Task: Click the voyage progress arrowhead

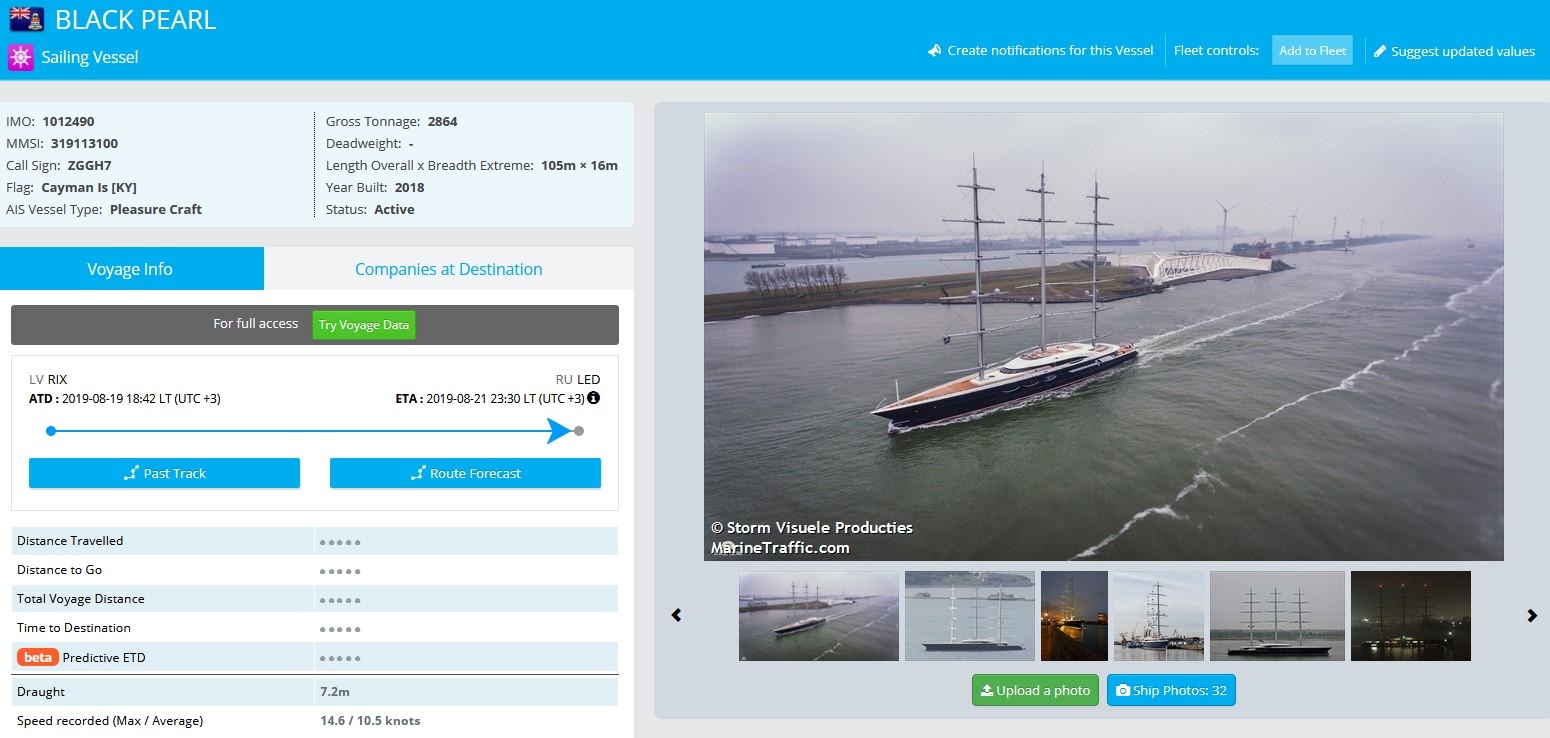Action: pyautogui.click(x=559, y=431)
